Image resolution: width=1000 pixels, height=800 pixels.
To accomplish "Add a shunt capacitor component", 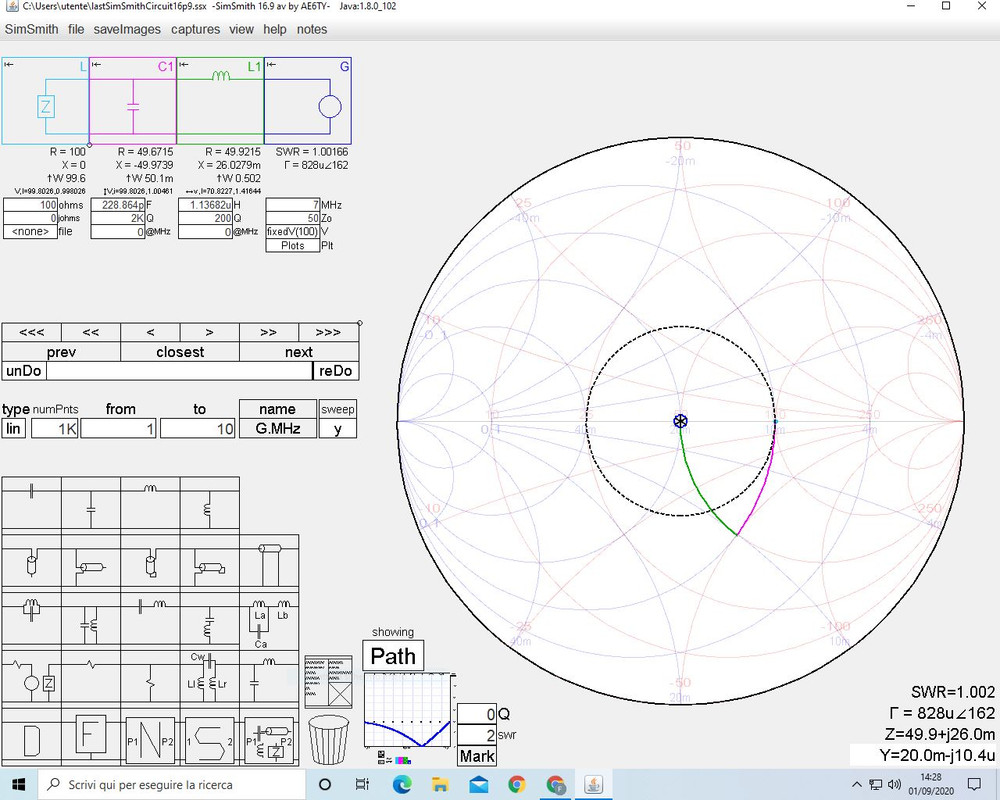I will [x=91, y=503].
